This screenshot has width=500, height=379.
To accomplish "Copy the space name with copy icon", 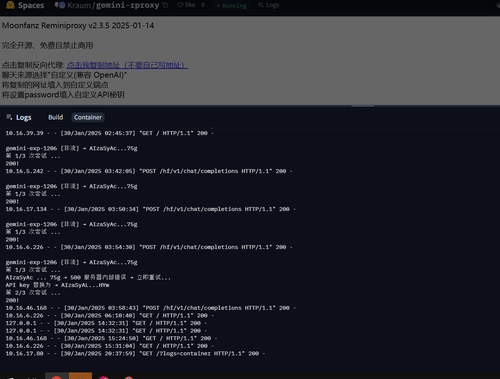I will pyautogui.click(x=165, y=5).
